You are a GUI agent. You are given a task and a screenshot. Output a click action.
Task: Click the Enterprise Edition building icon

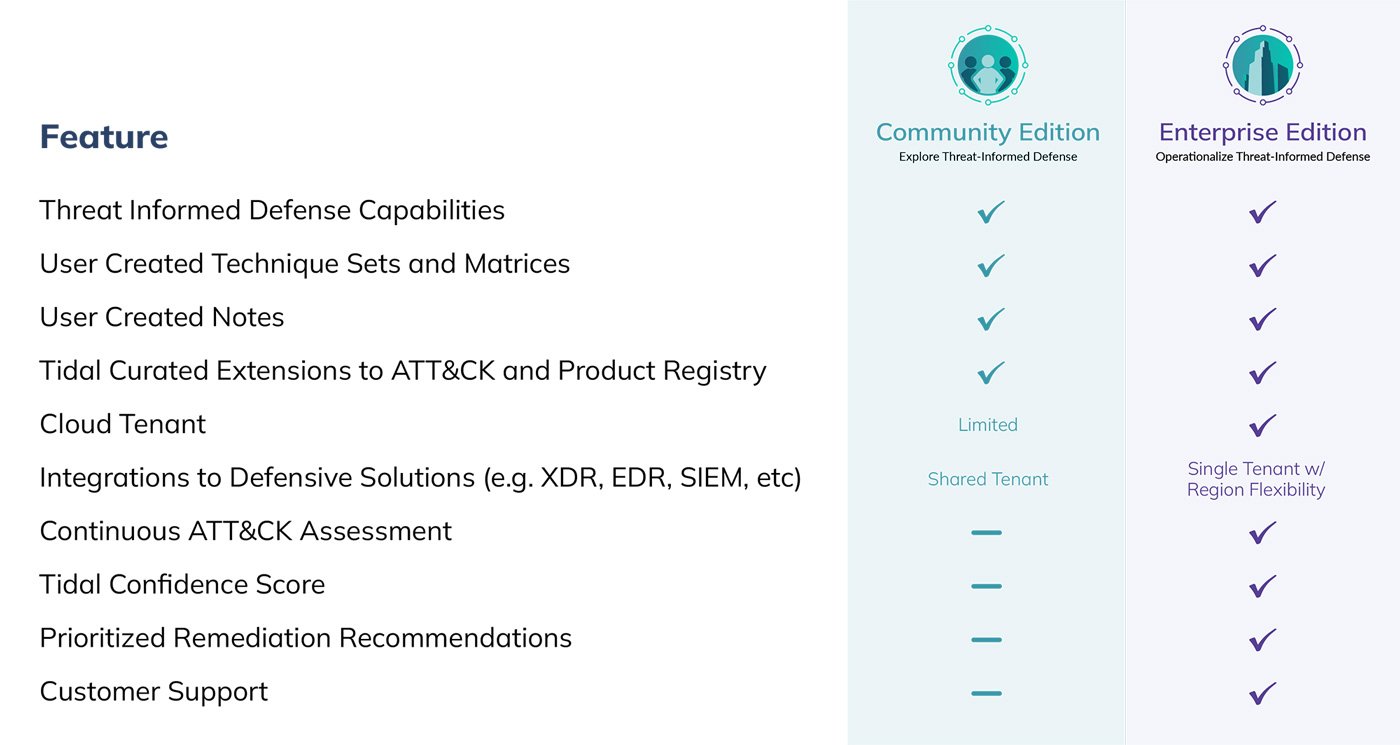coord(1262,65)
